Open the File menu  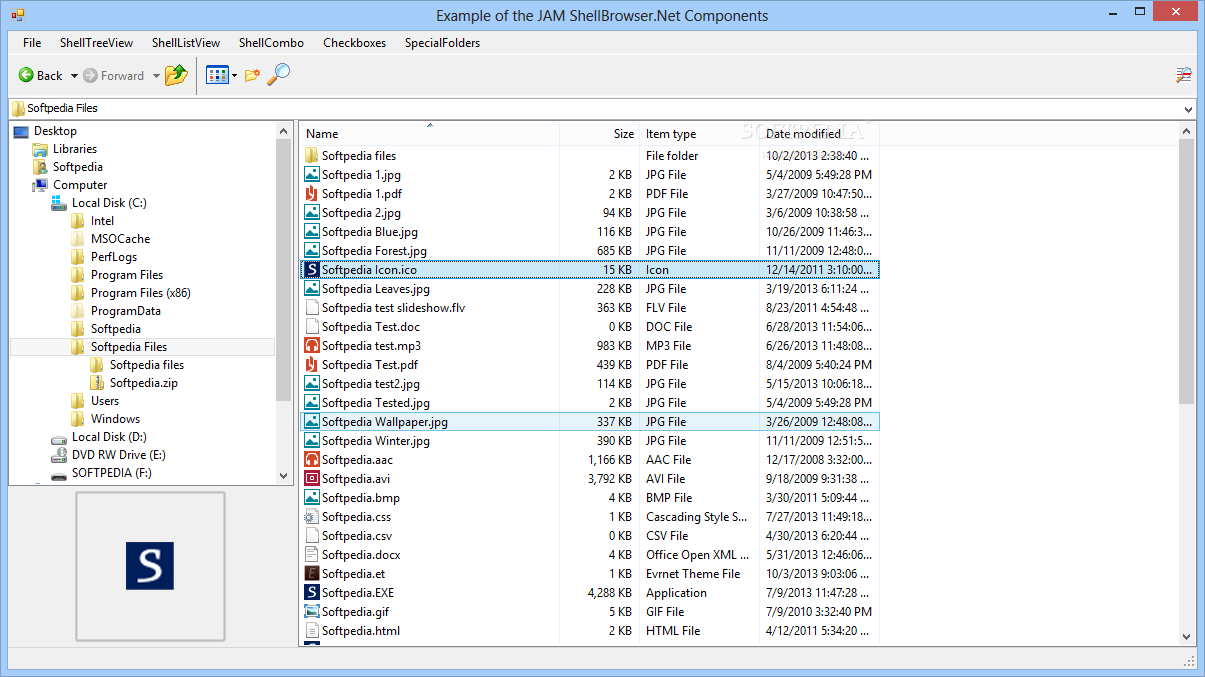pos(32,43)
